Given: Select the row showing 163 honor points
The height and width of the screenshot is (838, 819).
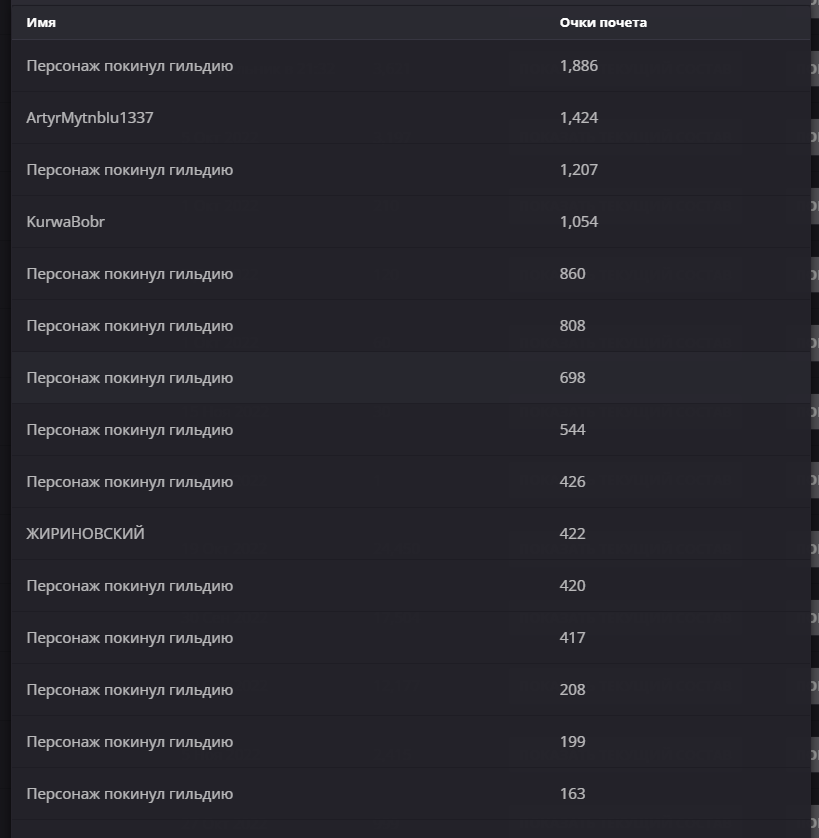Looking at the screenshot, I should click(411, 794).
